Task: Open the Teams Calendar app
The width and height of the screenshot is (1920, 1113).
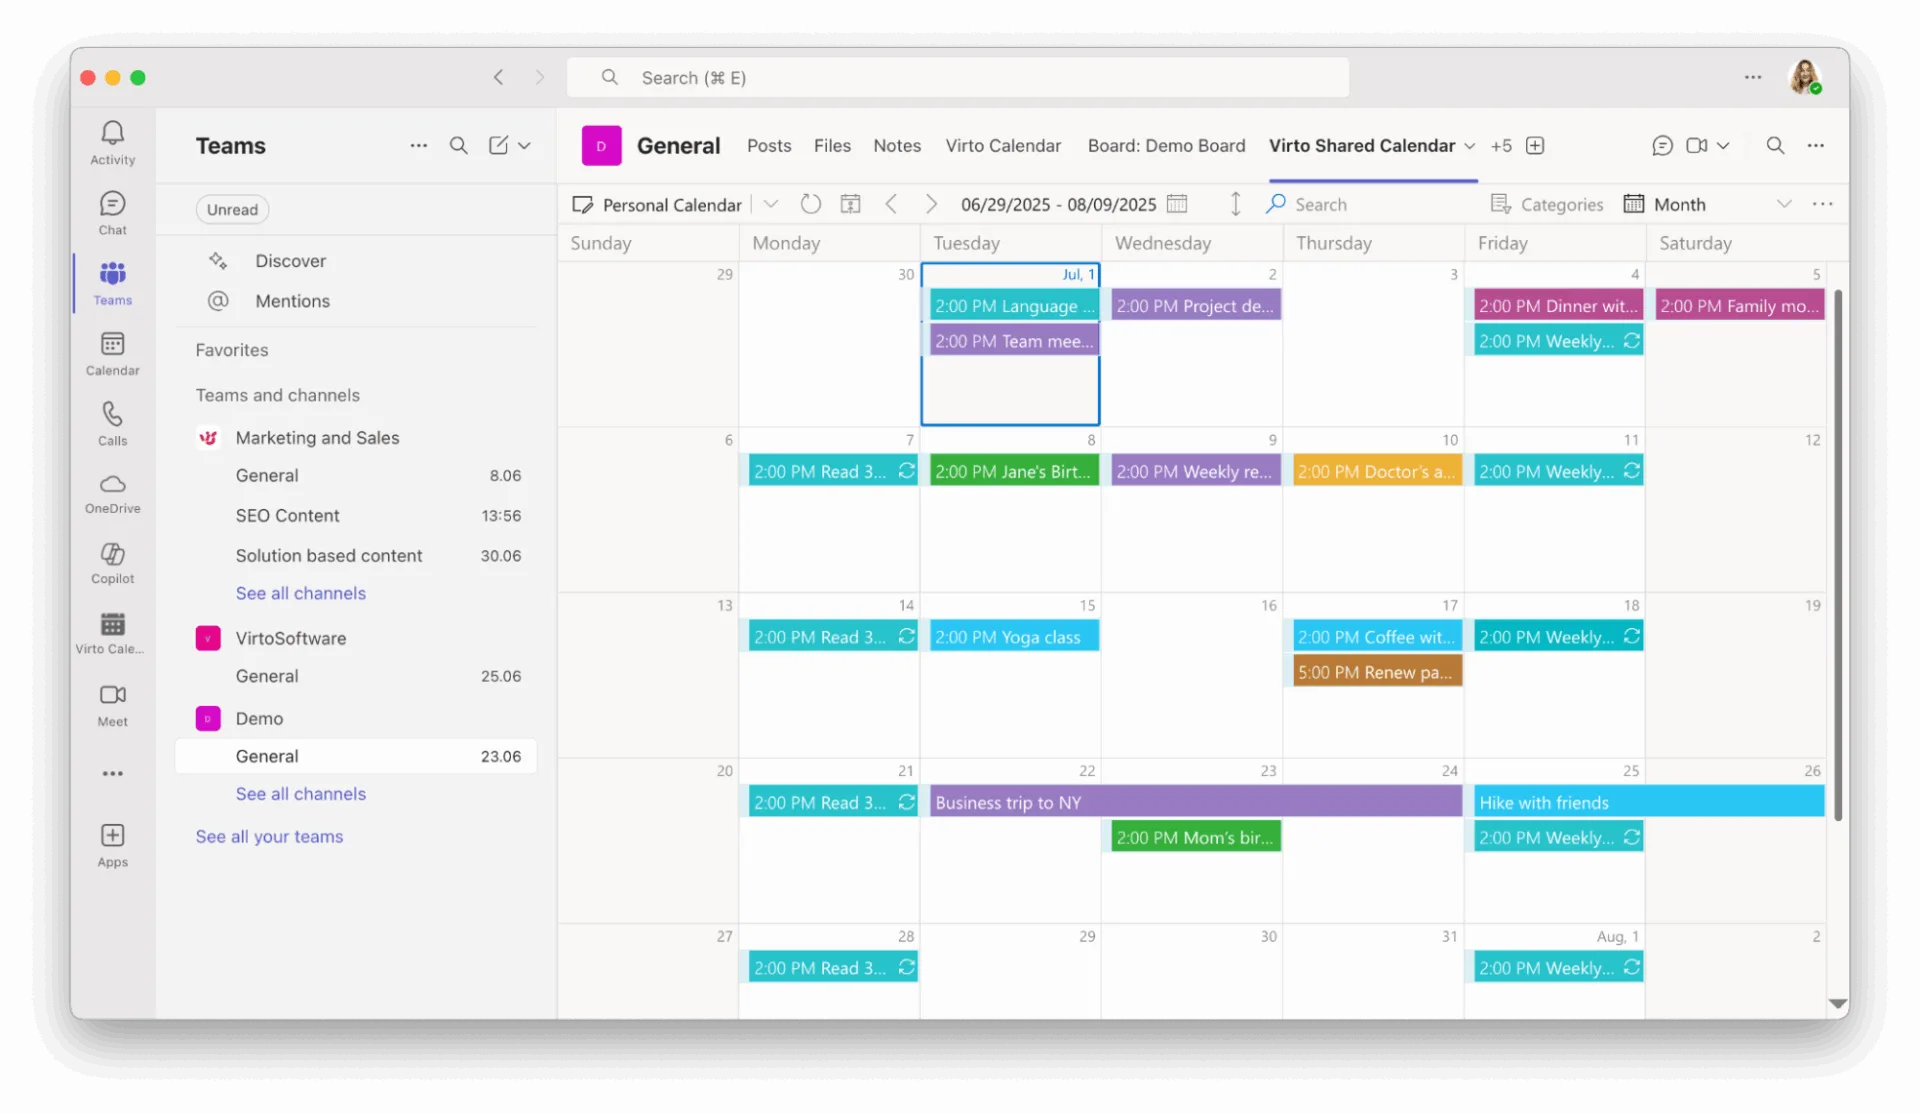Action: 111,353
